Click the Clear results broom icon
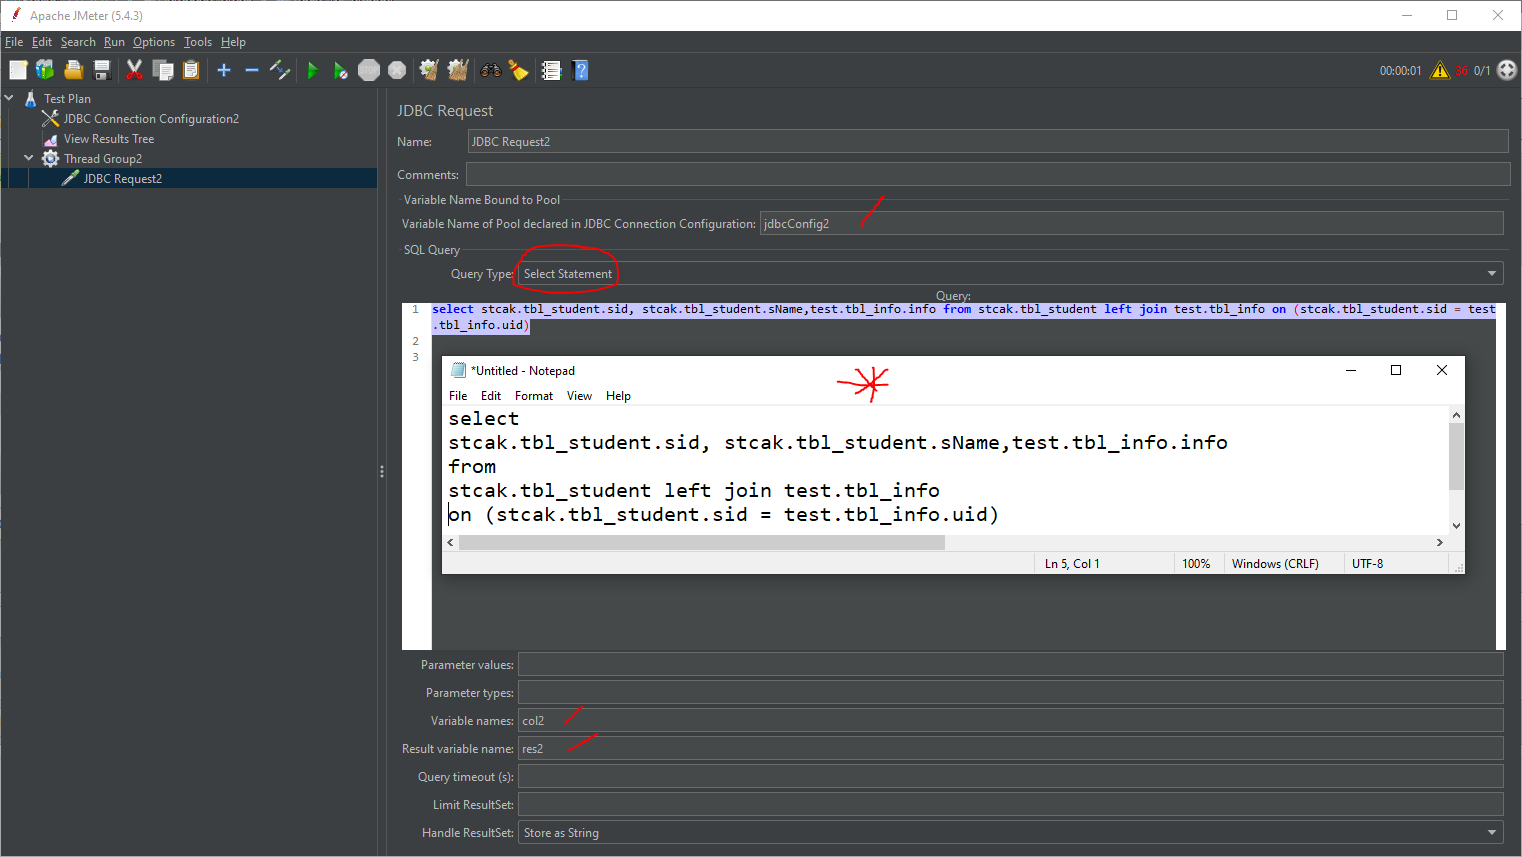The image size is (1522, 857). point(429,70)
